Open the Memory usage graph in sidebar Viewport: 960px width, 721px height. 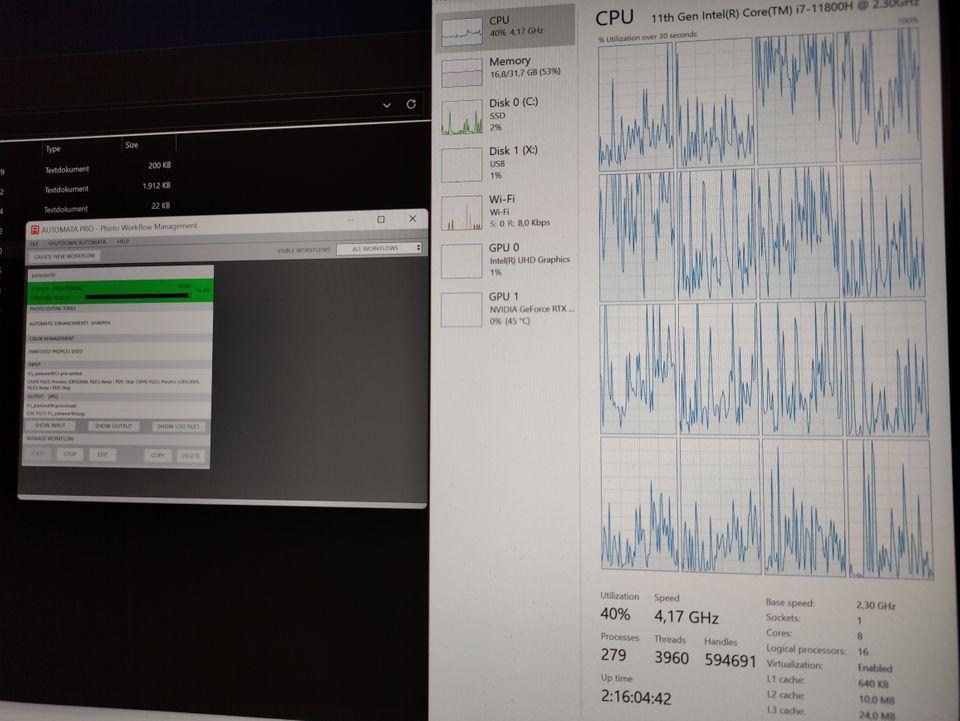461,69
